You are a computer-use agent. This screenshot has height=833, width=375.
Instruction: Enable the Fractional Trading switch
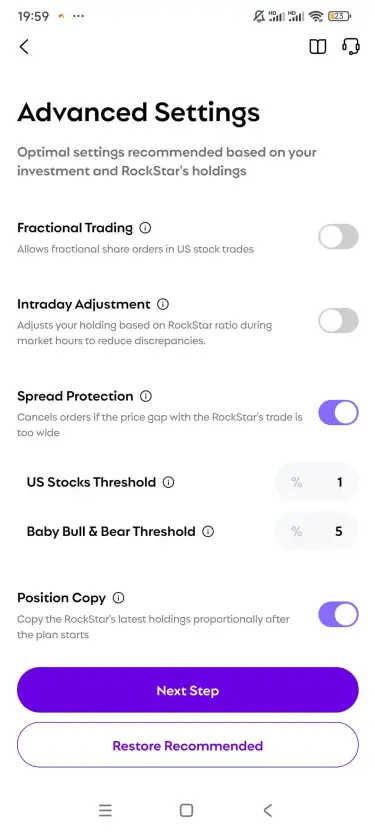click(x=338, y=236)
